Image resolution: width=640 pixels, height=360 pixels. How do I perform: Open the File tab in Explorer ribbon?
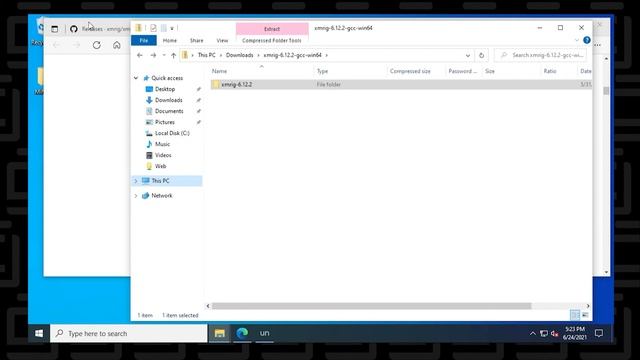click(x=144, y=40)
